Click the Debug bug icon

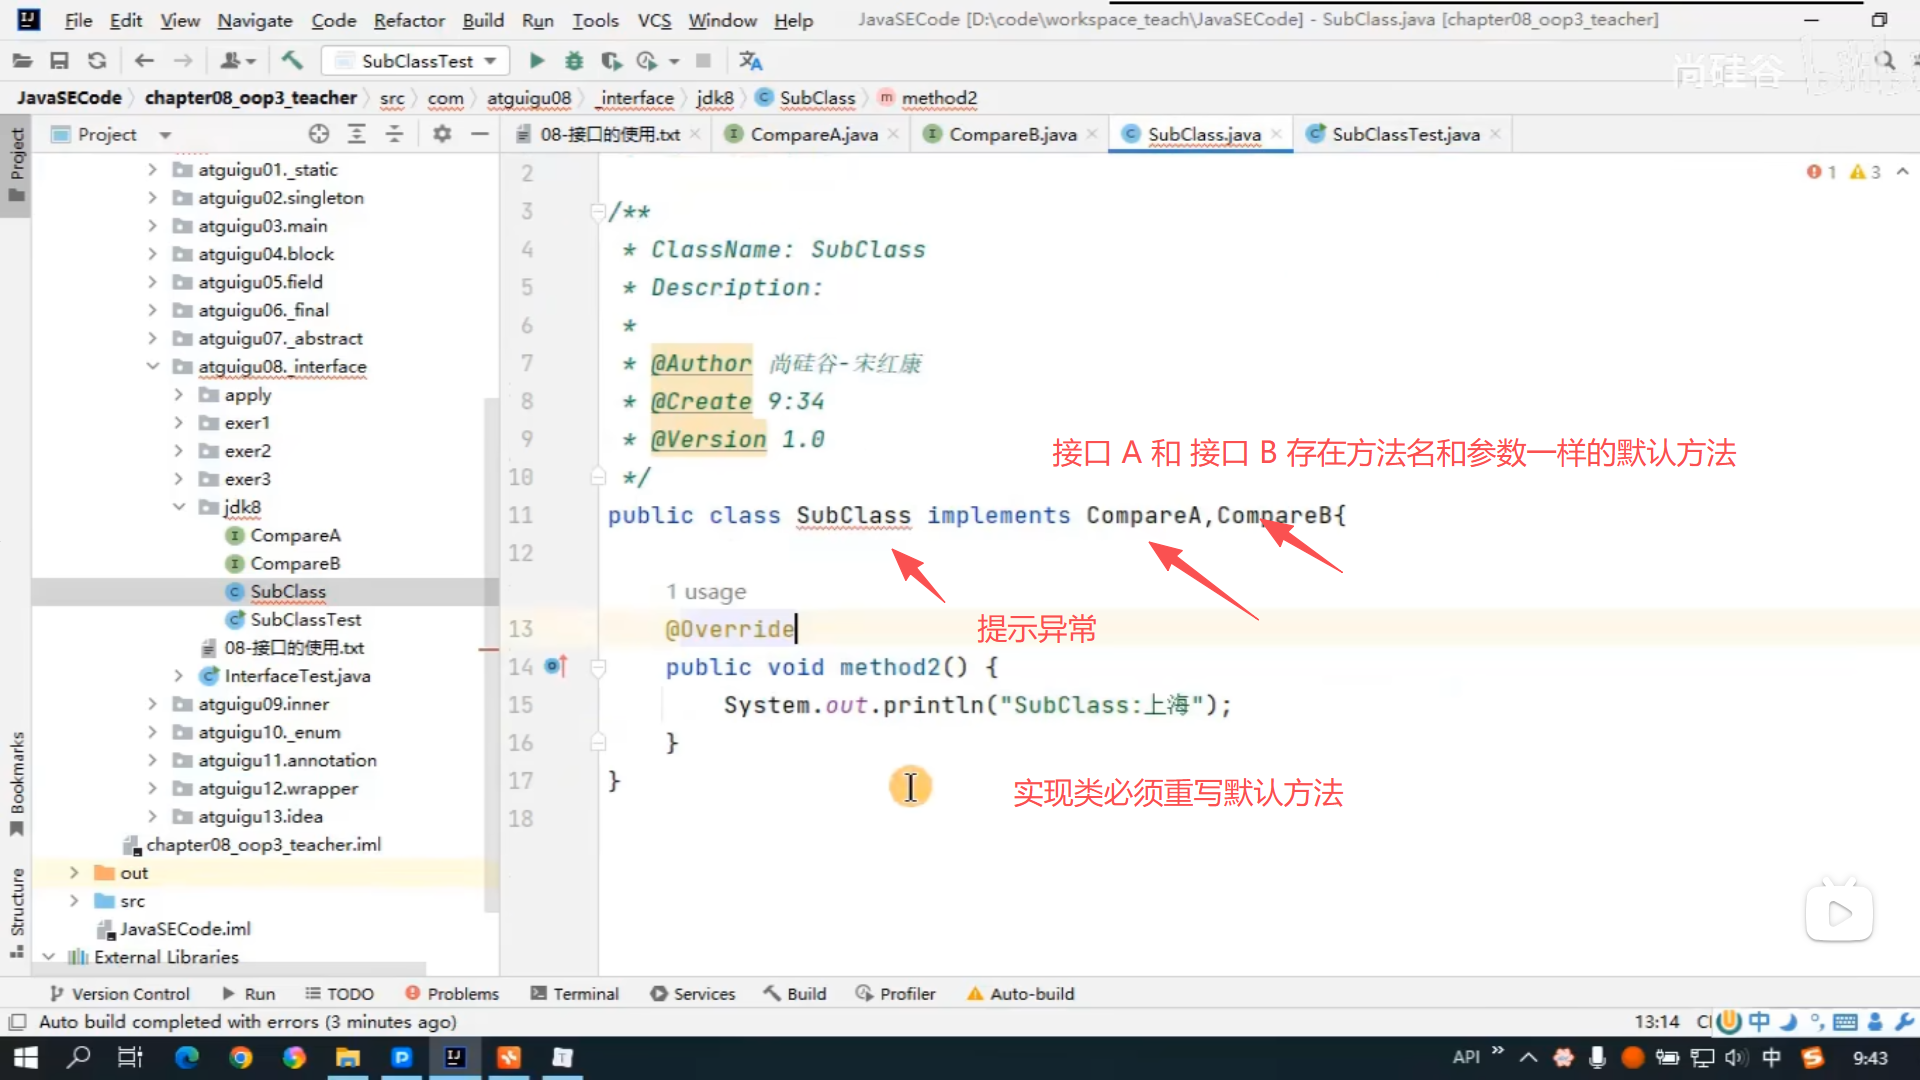[x=574, y=61]
